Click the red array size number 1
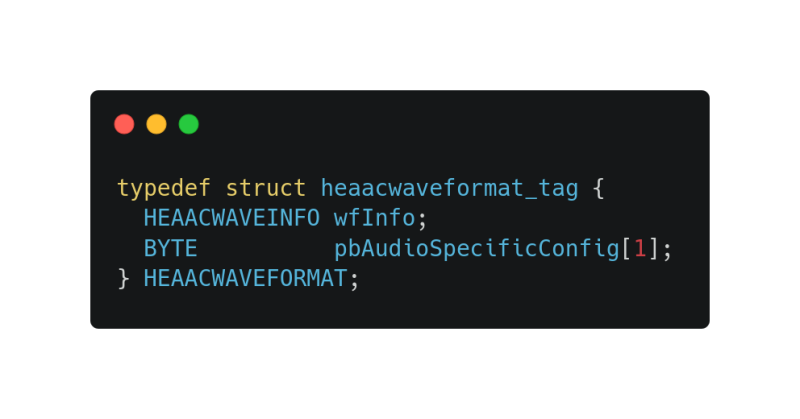Viewport: 800px width, 419px height. point(640,249)
